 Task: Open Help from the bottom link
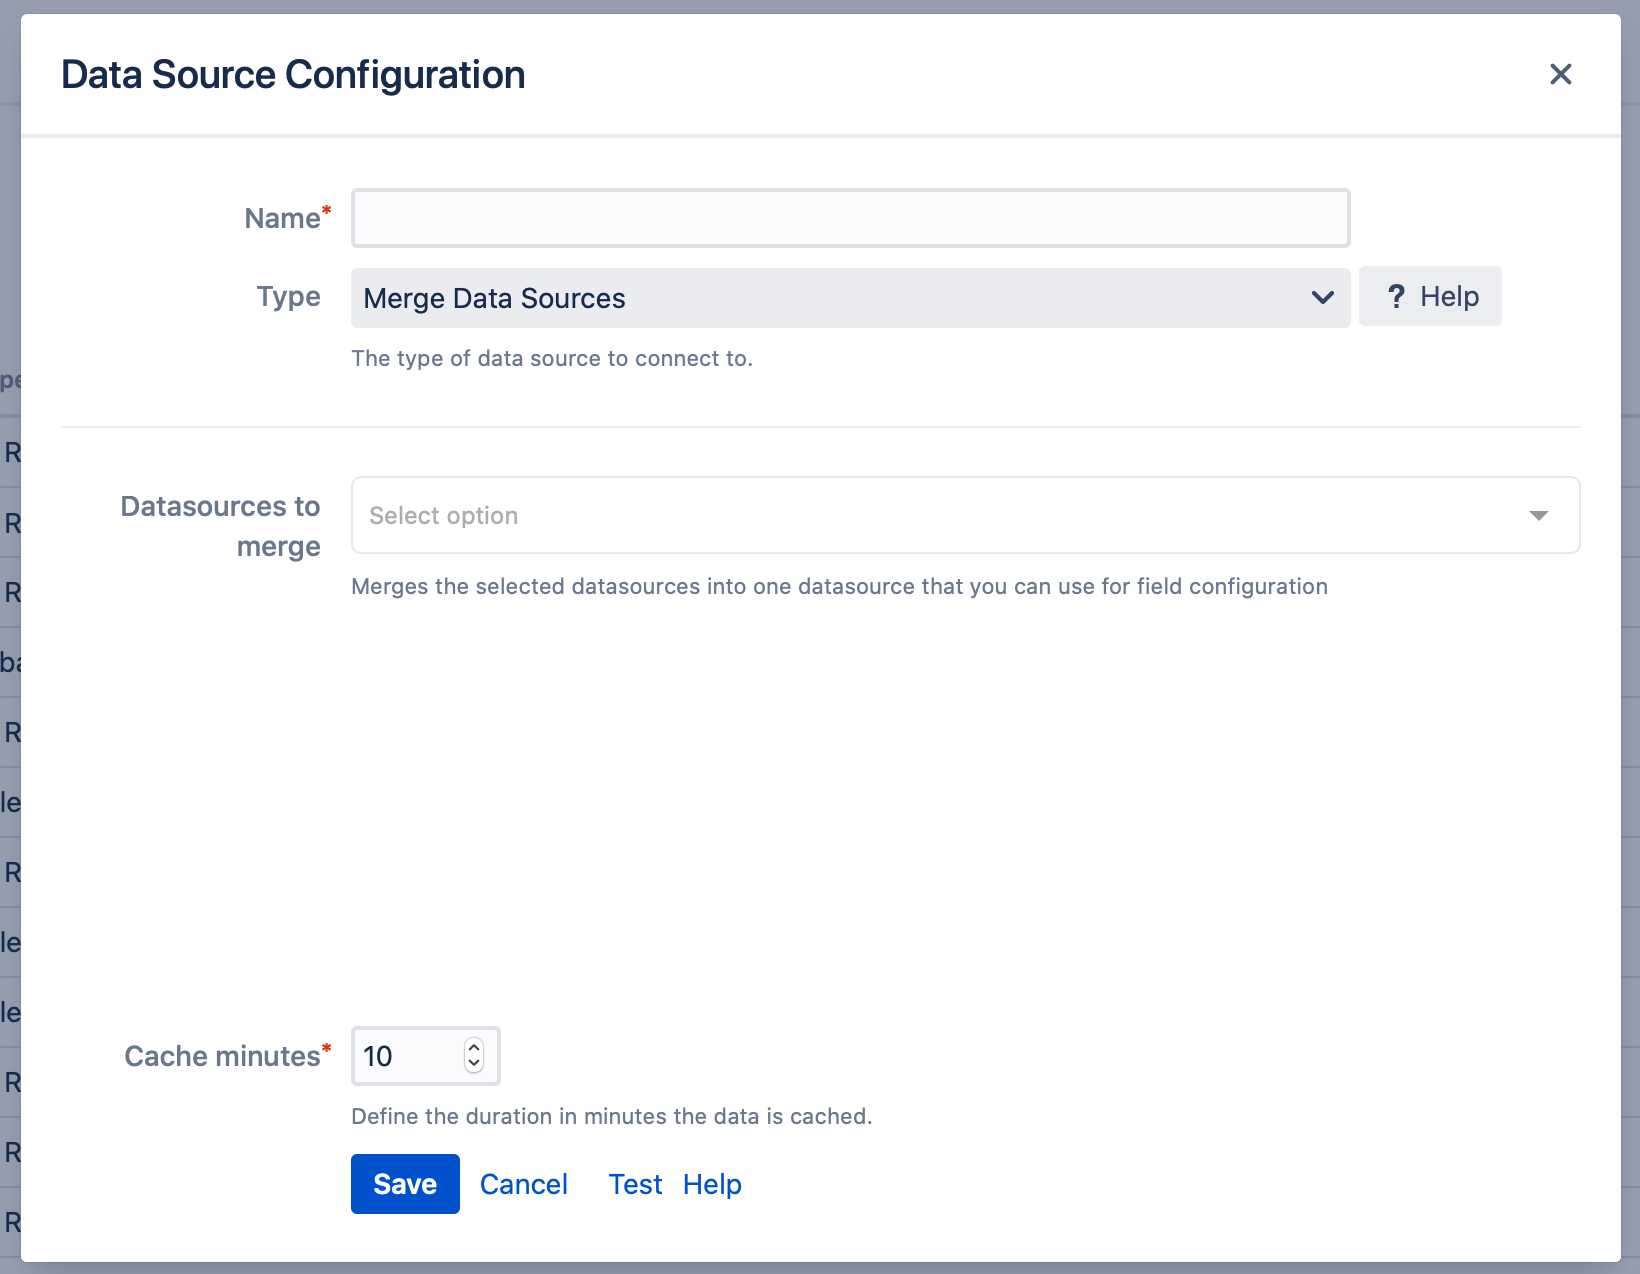(x=711, y=1184)
